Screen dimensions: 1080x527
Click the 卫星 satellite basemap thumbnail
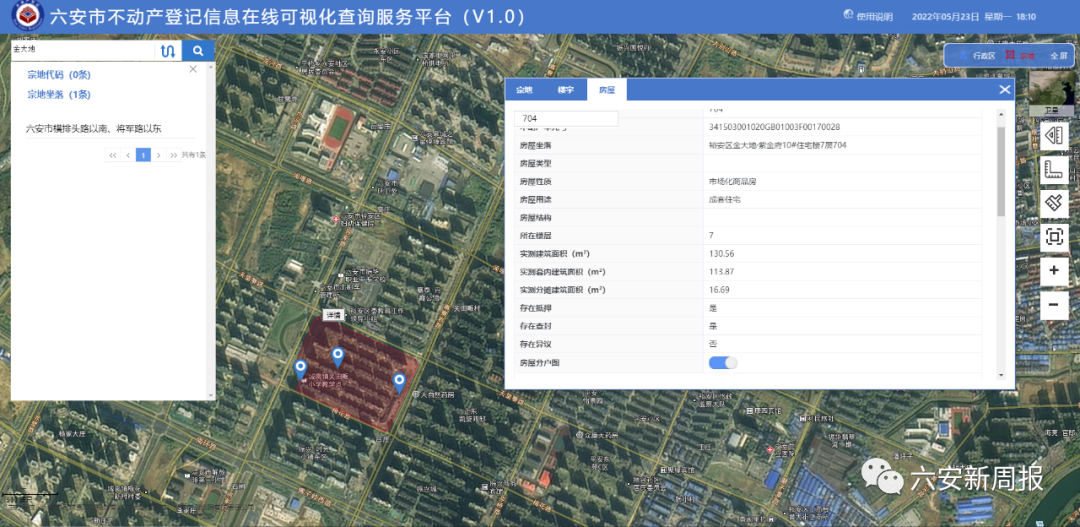click(x=1051, y=92)
